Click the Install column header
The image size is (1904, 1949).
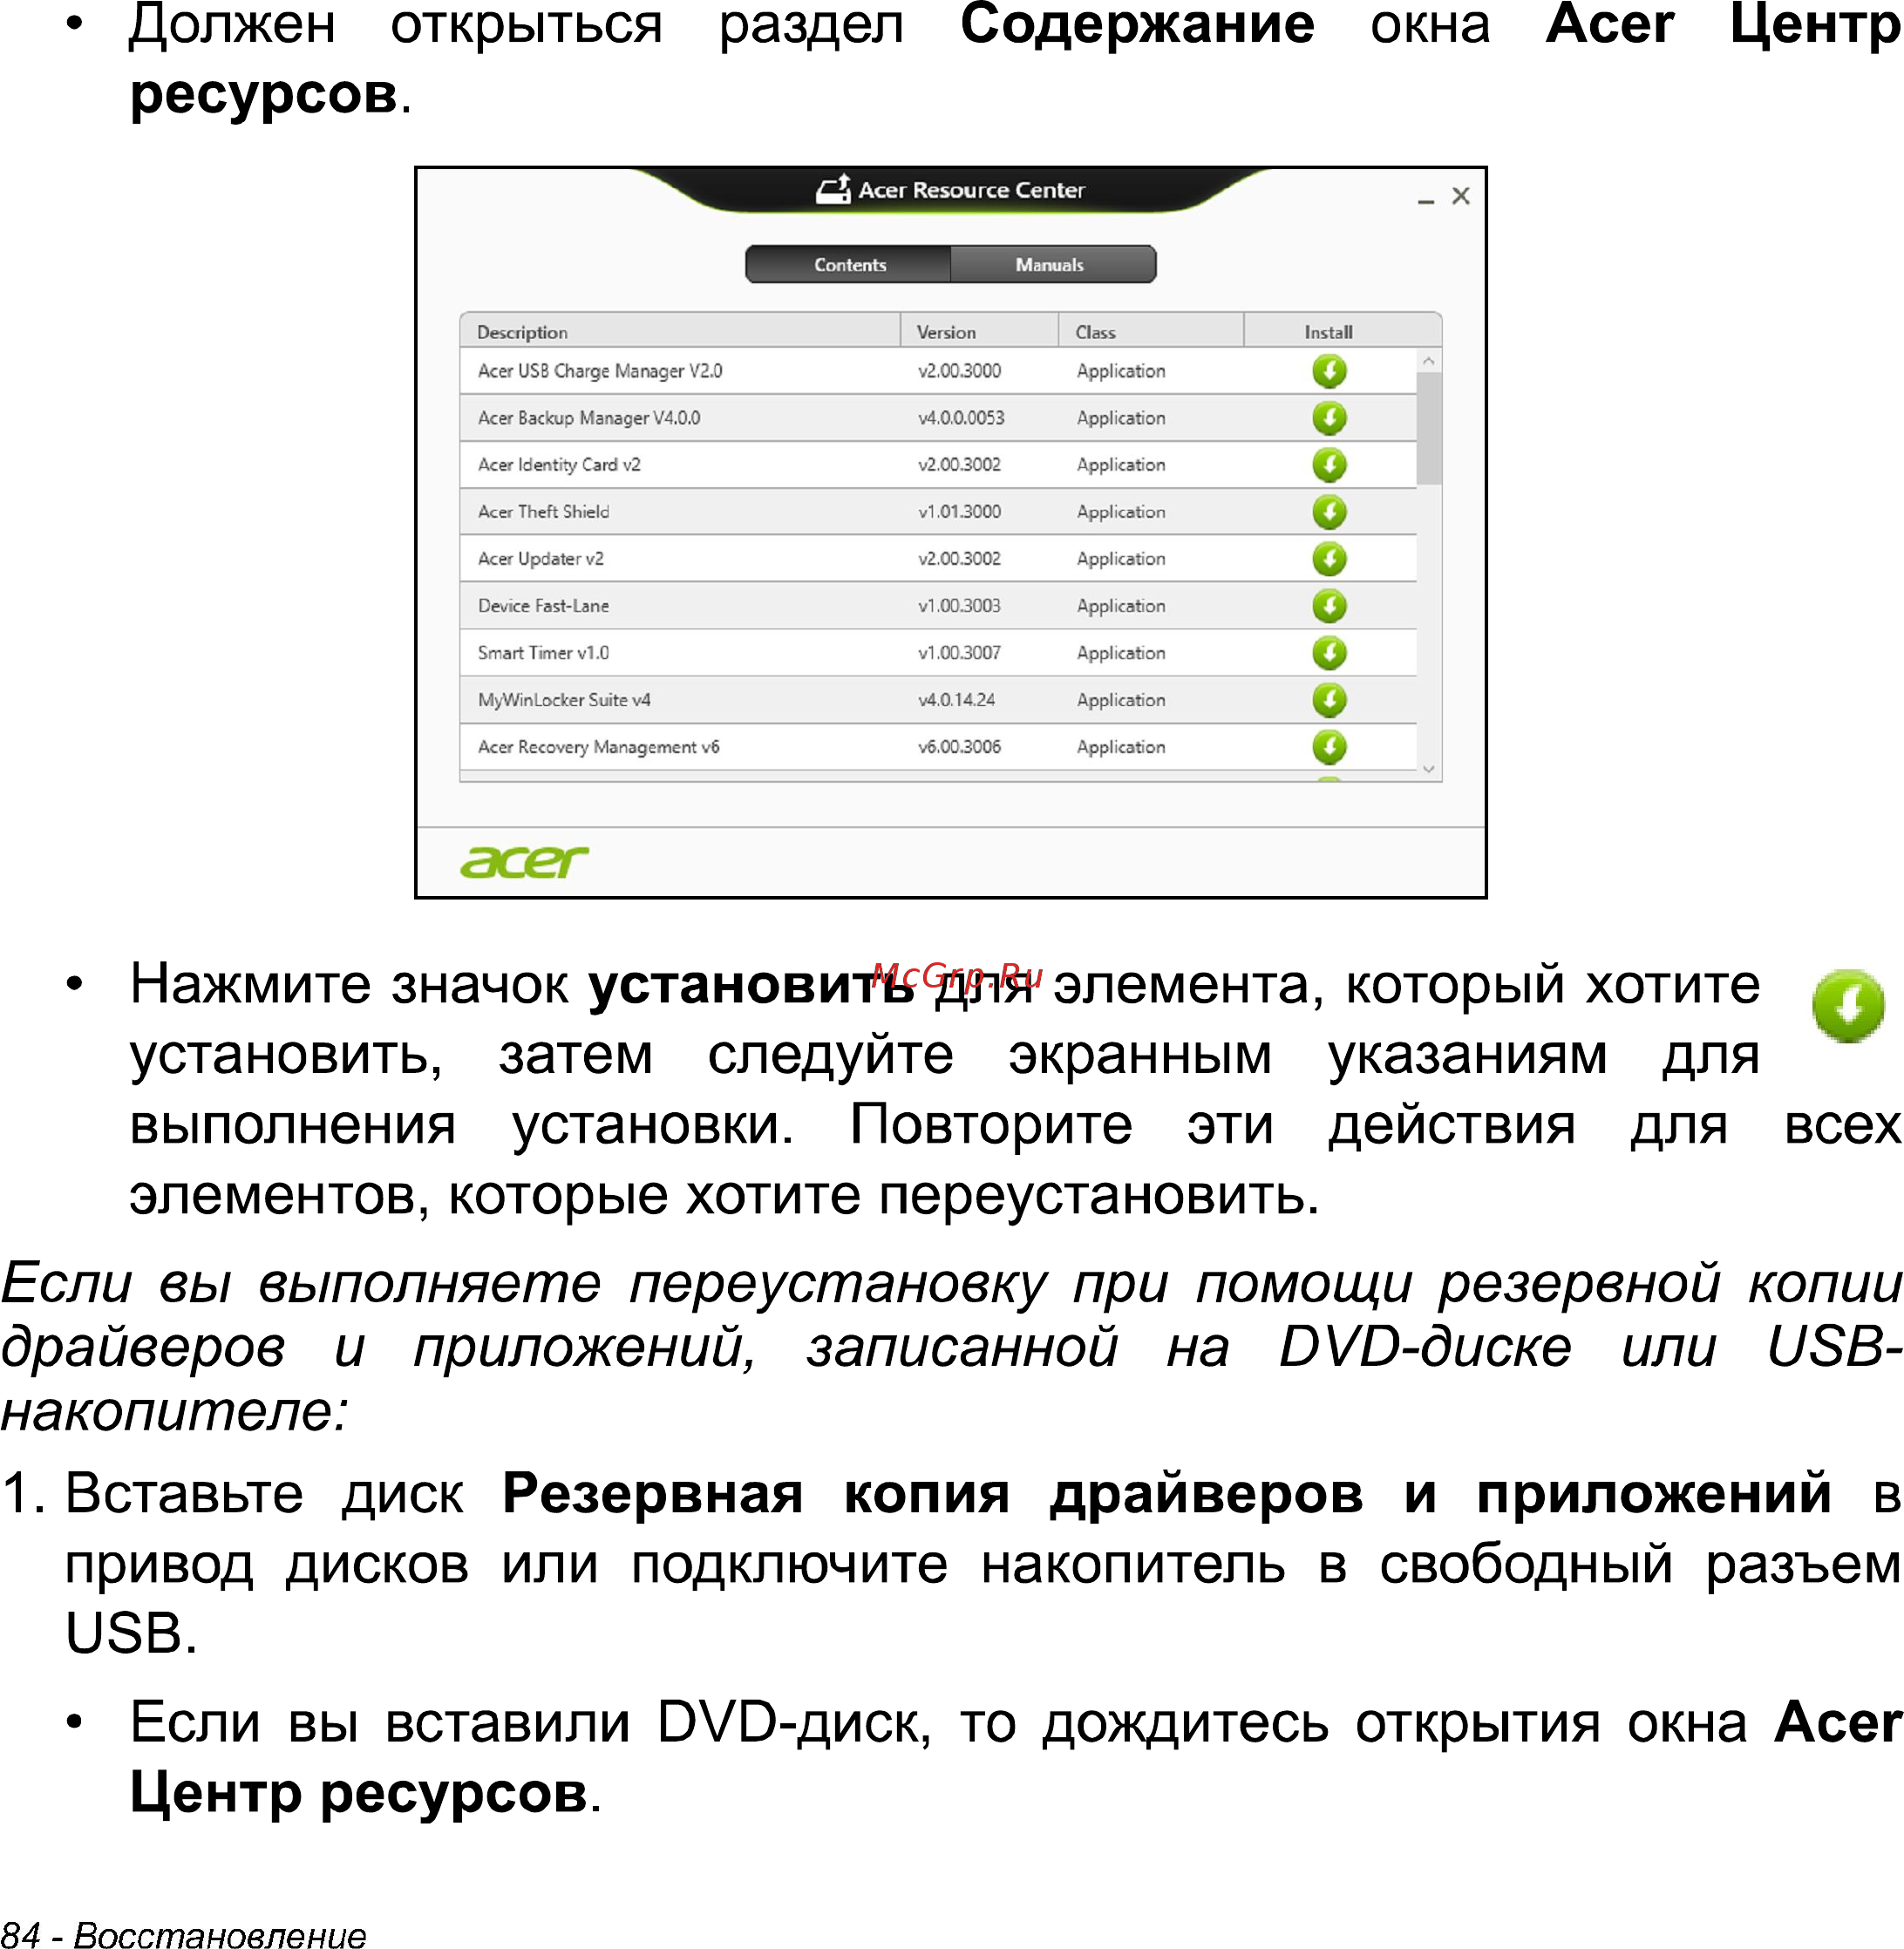click(x=1329, y=331)
